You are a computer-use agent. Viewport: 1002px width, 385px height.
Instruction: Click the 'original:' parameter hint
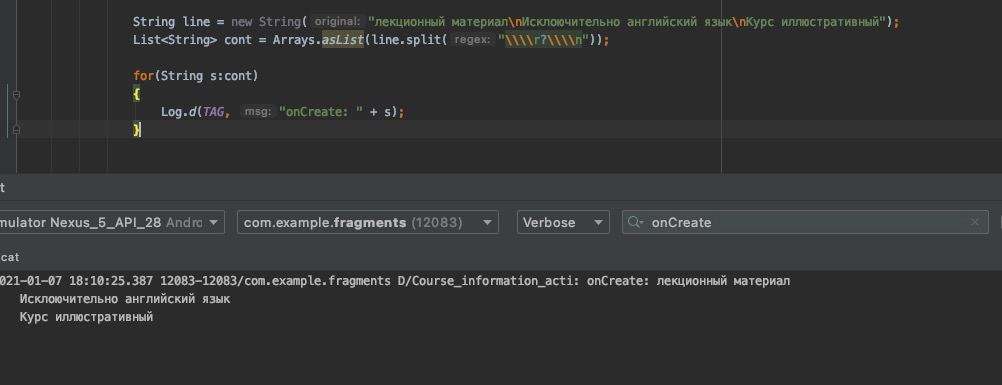337,22
